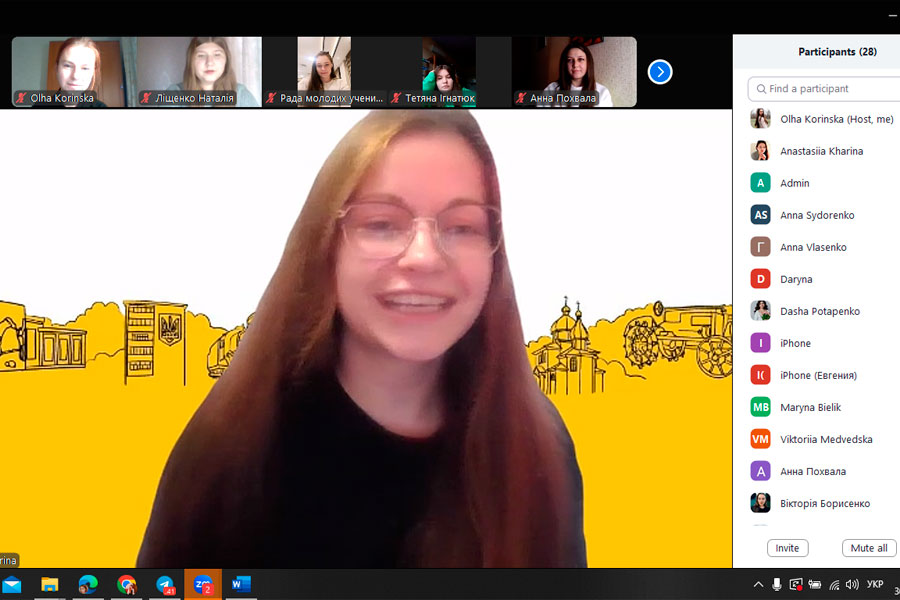Click muted mic icon on Анна Похвала thumbnail
The width and height of the screenshot is (900, 600).
click(521, 98)
